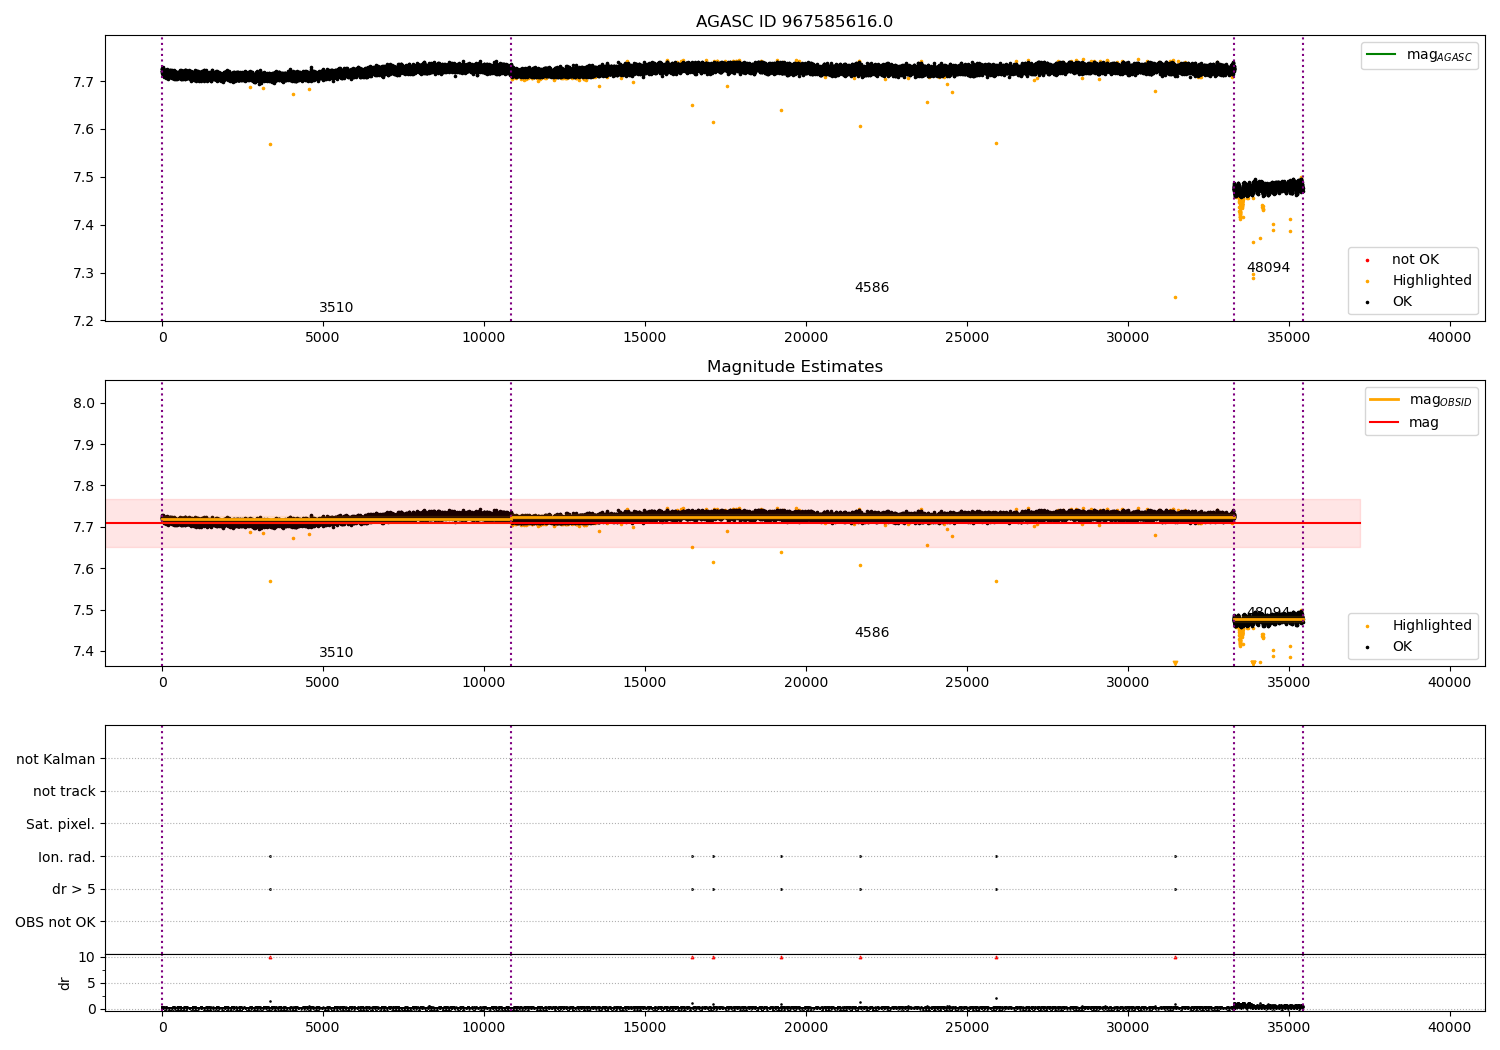Click the 'not Kalman' row label
Viewport: 1500px width, 1050px height.
click(56, 760)
